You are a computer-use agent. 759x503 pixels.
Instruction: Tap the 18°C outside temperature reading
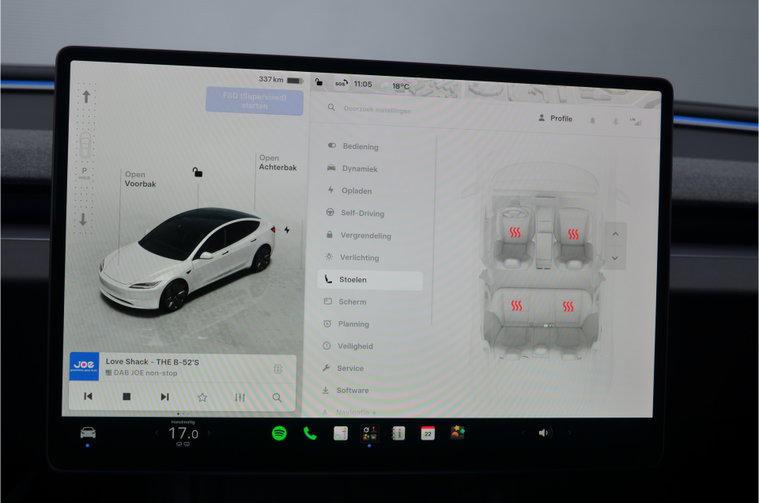[x=400, y=86]
